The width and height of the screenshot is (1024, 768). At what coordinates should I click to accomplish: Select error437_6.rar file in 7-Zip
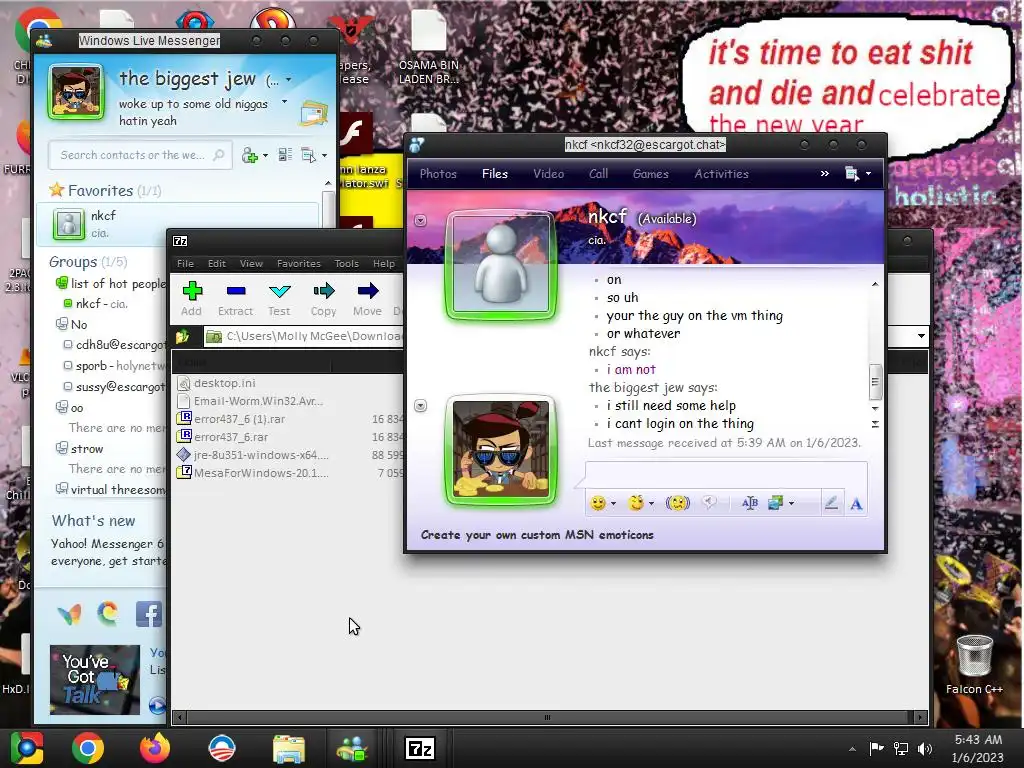[231, 437]
